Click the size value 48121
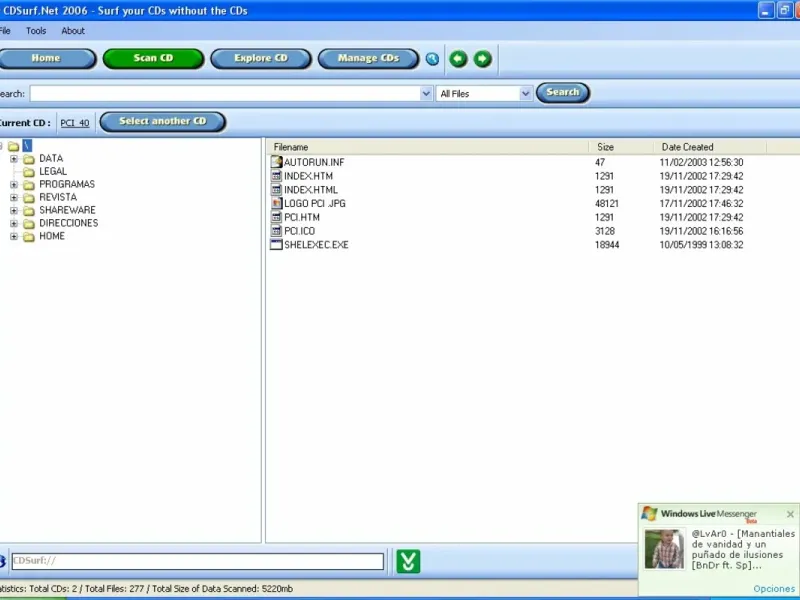The height and width of the screenshot is (600, 800). click(607, 204)
